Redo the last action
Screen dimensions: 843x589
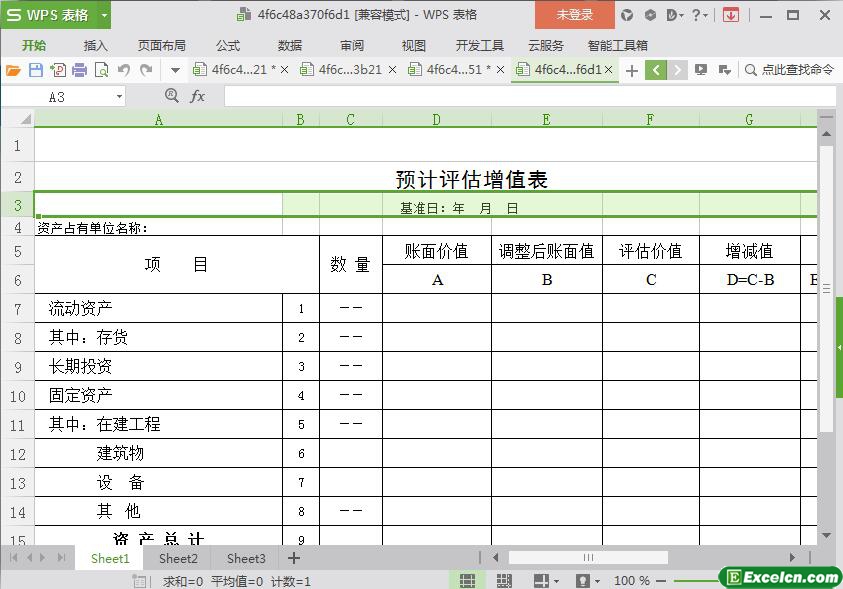click(146, 70)
